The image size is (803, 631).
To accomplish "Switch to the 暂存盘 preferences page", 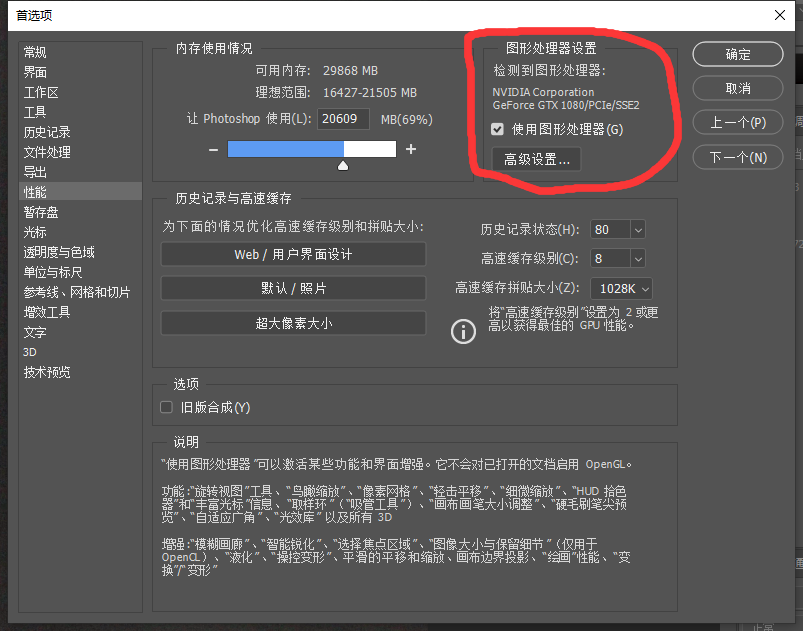I will coord(40,212).
